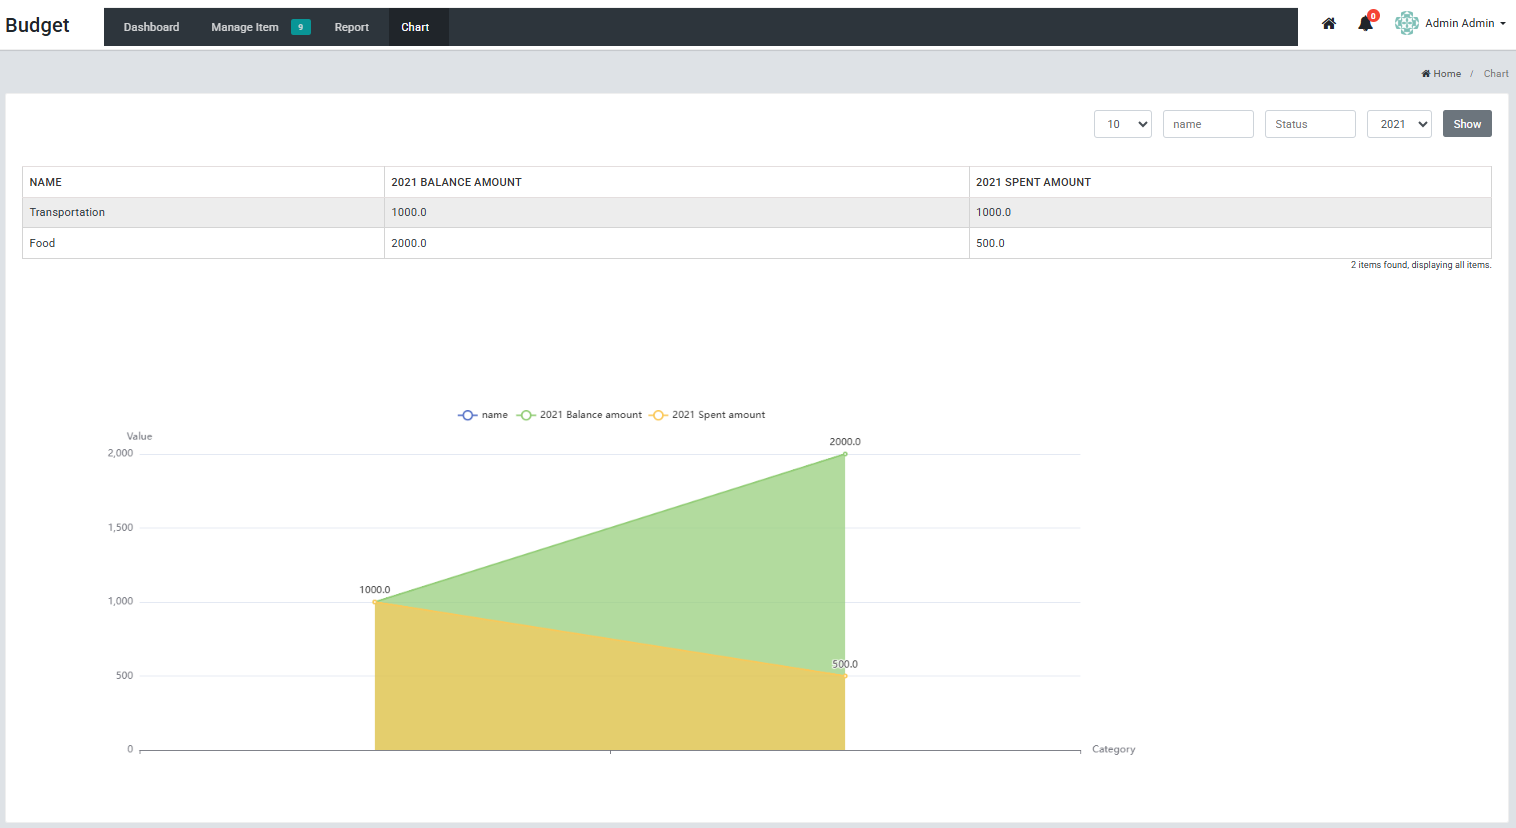Toggle 2021 Spent amount legend series
Screen dimensions: 1516x828
pos(708,415)
